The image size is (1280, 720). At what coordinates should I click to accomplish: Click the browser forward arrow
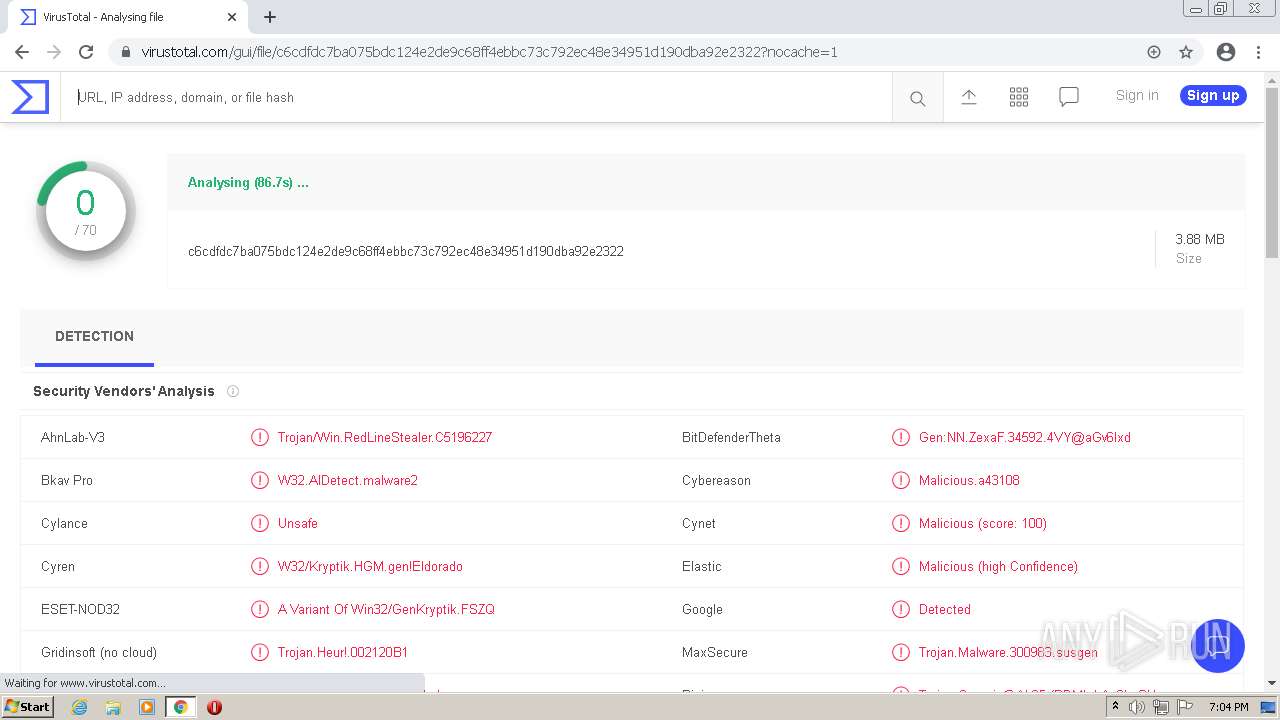pos(54,52)
